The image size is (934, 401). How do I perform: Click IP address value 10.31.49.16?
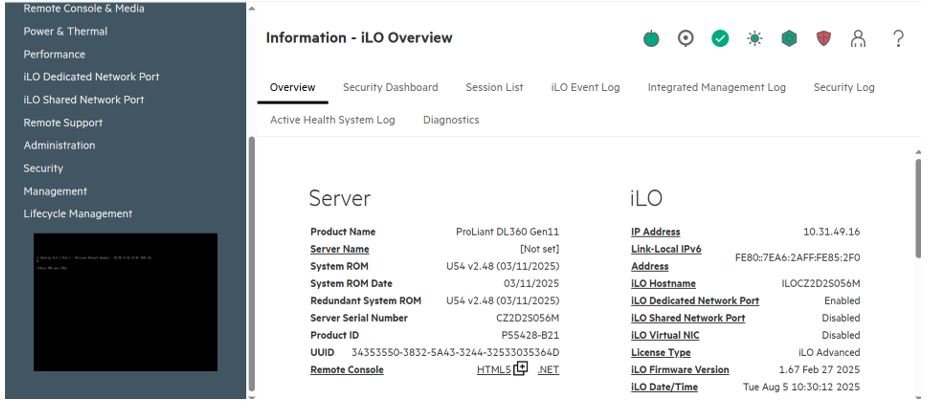[832, 232]
